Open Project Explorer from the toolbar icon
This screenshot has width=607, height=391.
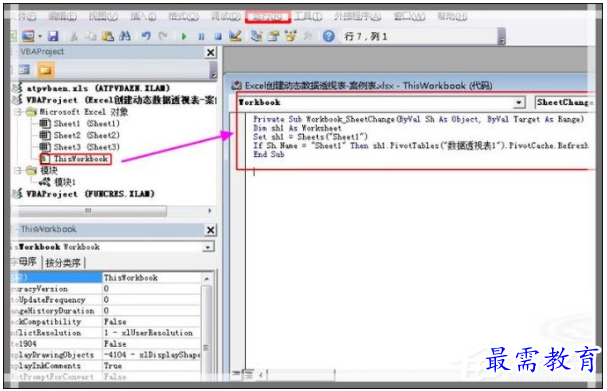256,36
